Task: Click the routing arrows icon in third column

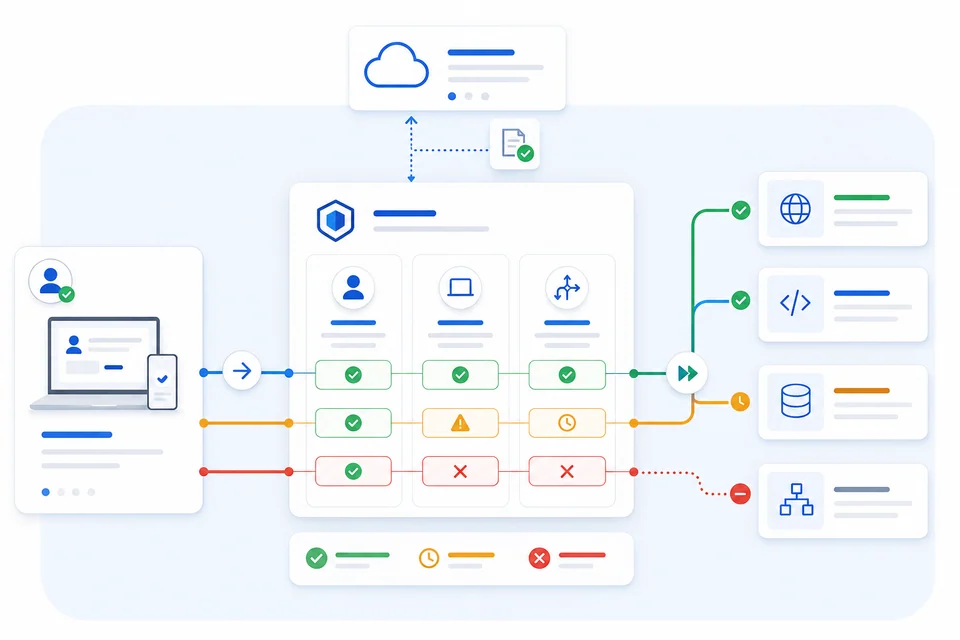Action: (567, 287)
